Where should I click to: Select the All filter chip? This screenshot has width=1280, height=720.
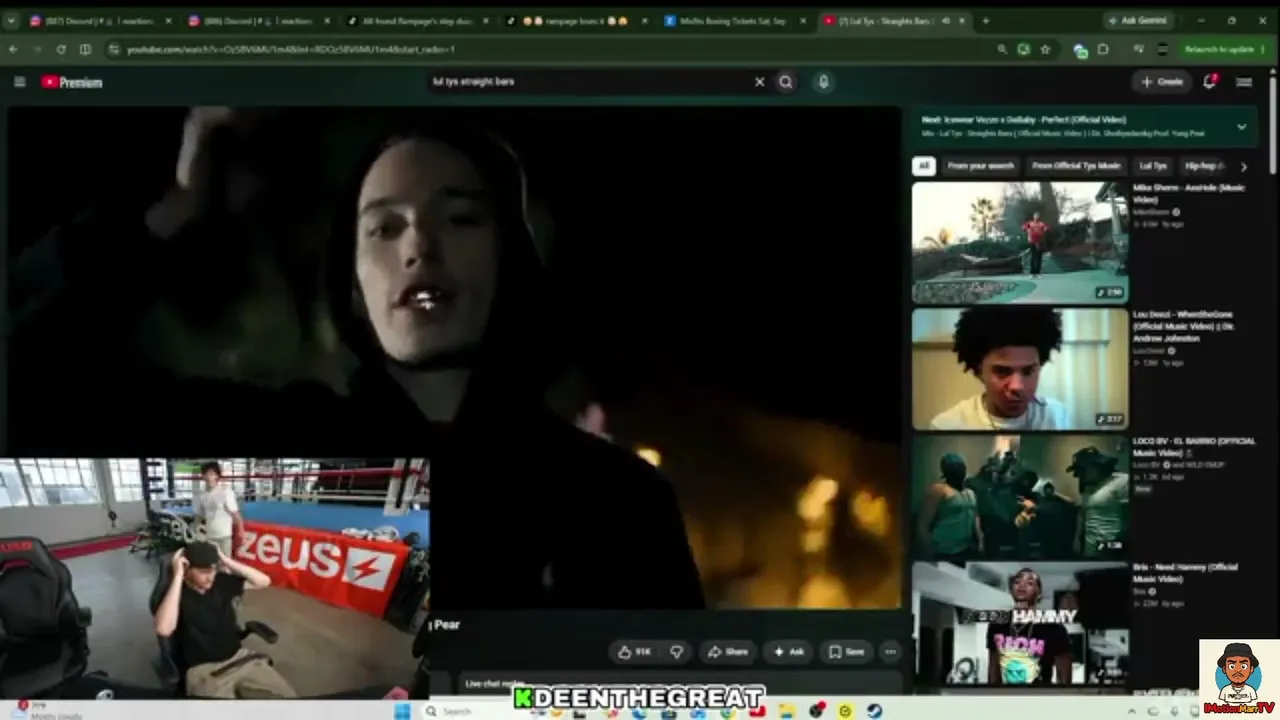[924, 166]
